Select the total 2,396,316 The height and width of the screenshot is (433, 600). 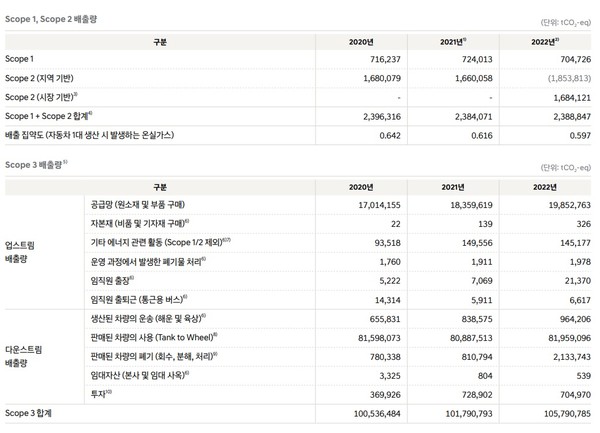tap(382, 117)
